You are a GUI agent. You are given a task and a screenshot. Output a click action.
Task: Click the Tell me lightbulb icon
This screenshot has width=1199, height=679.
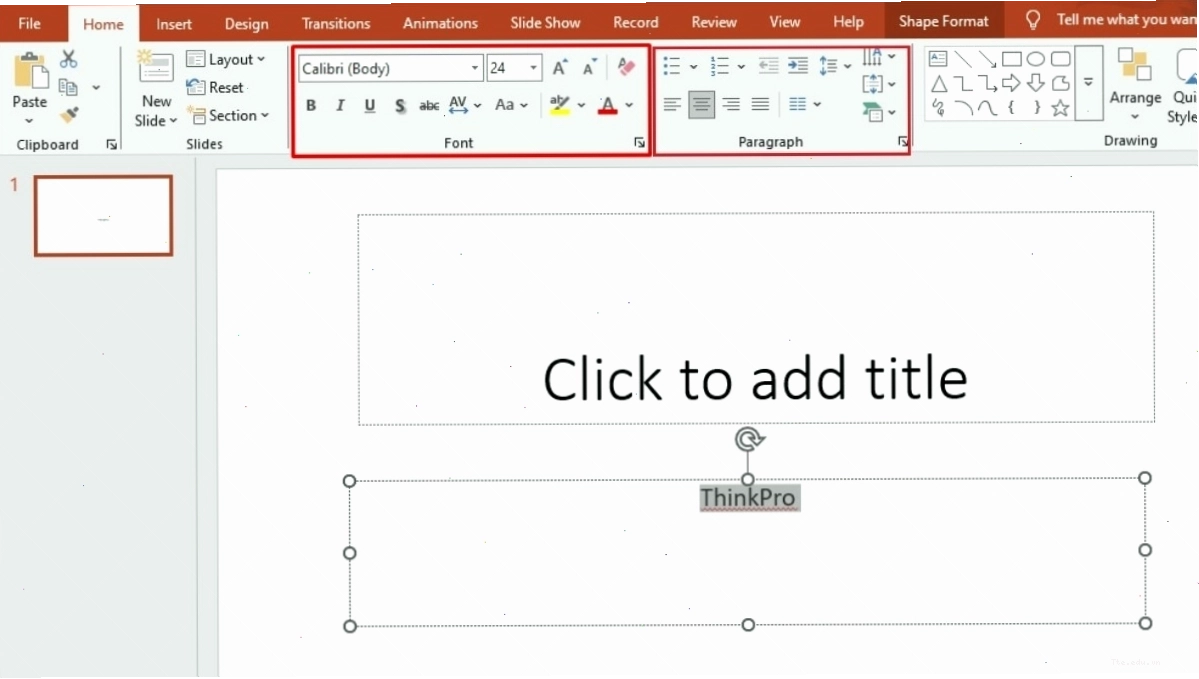1033,20
